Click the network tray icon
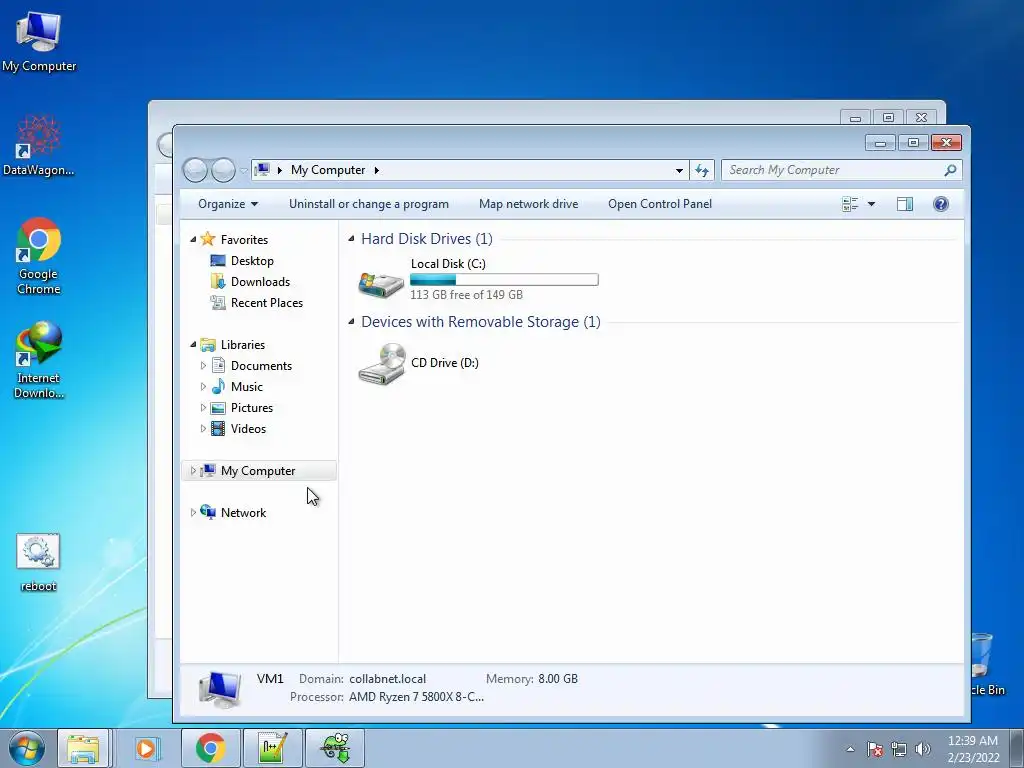 899,749
